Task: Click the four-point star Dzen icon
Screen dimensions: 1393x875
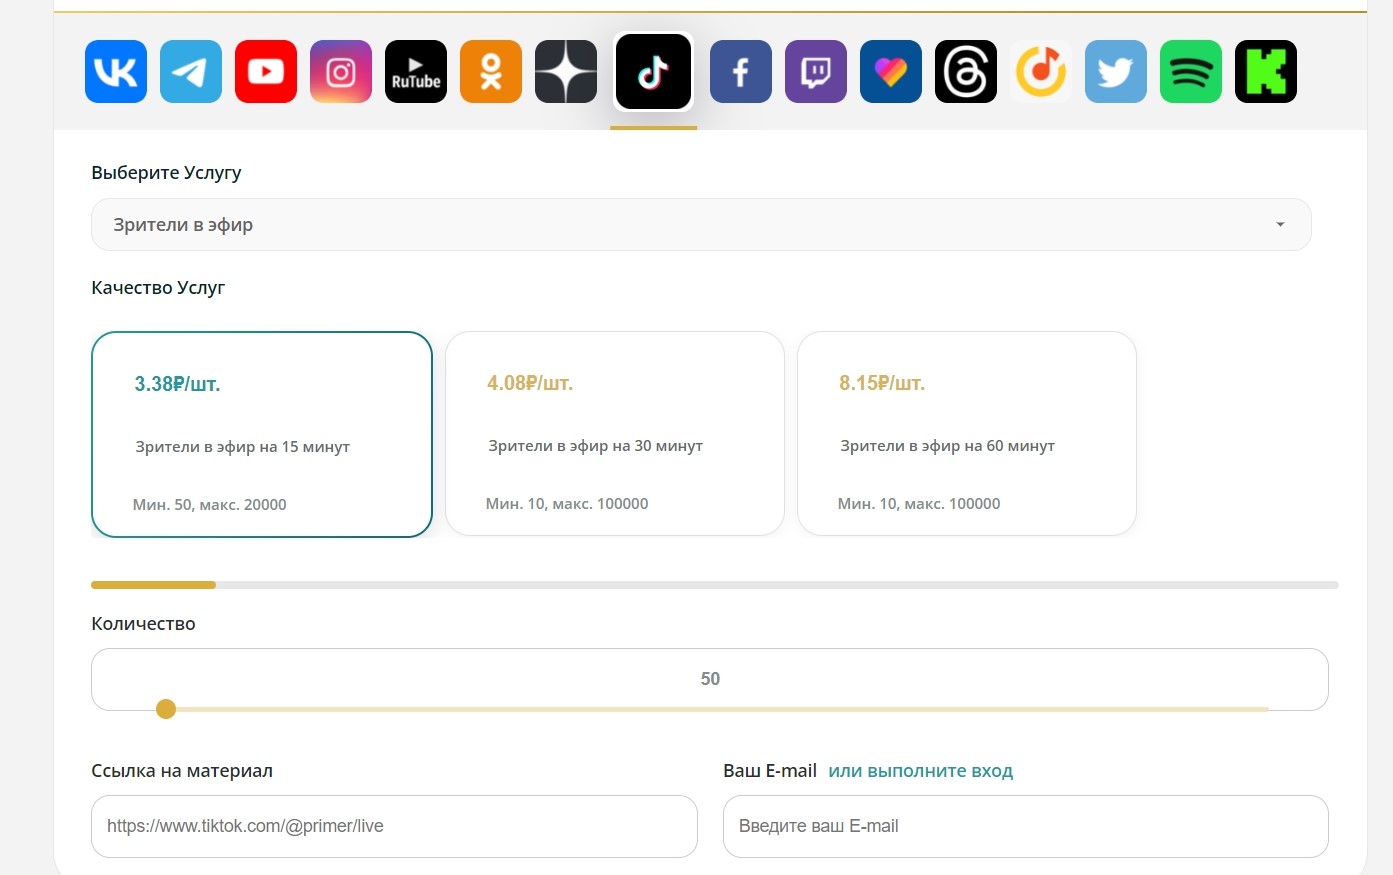Action: [566, 72]
